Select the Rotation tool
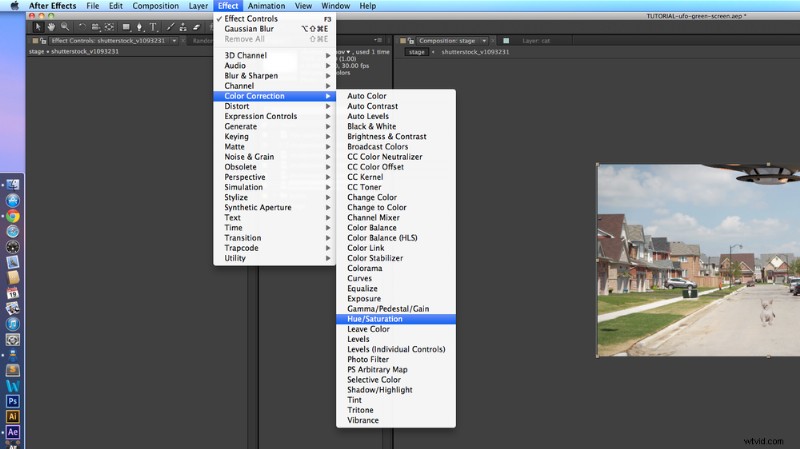The height and width of the screenshot is (449, 800). 82,27
